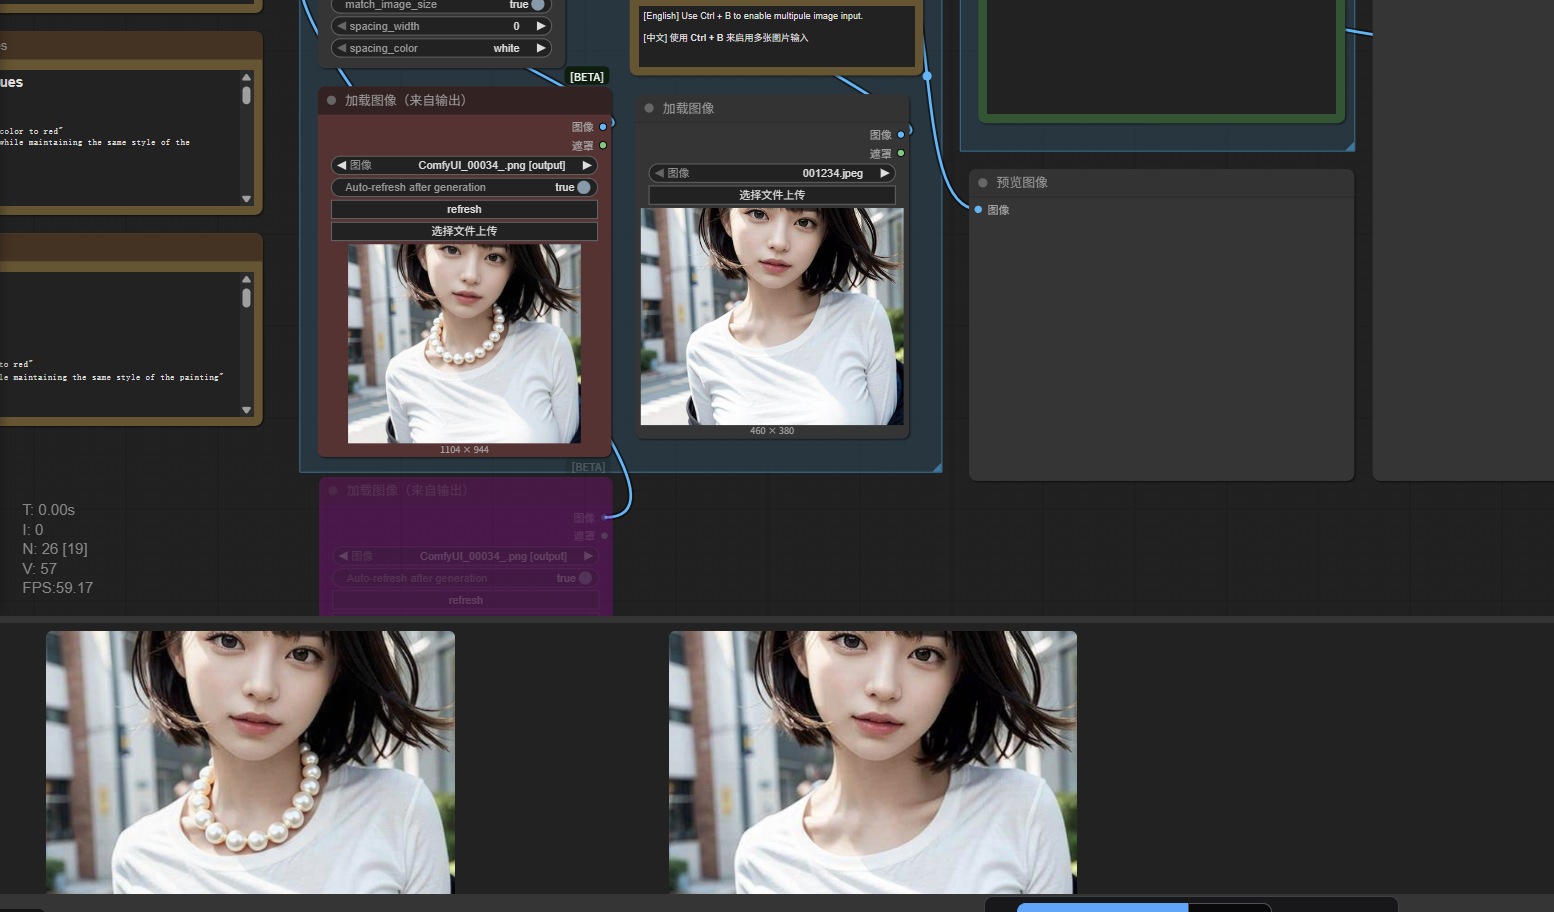Toggle the match_image_size switch

(537, 5)
